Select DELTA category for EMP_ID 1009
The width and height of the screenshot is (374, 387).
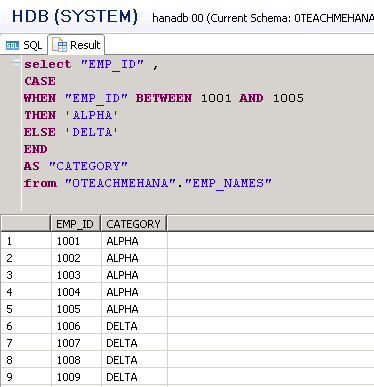[134, 377]
